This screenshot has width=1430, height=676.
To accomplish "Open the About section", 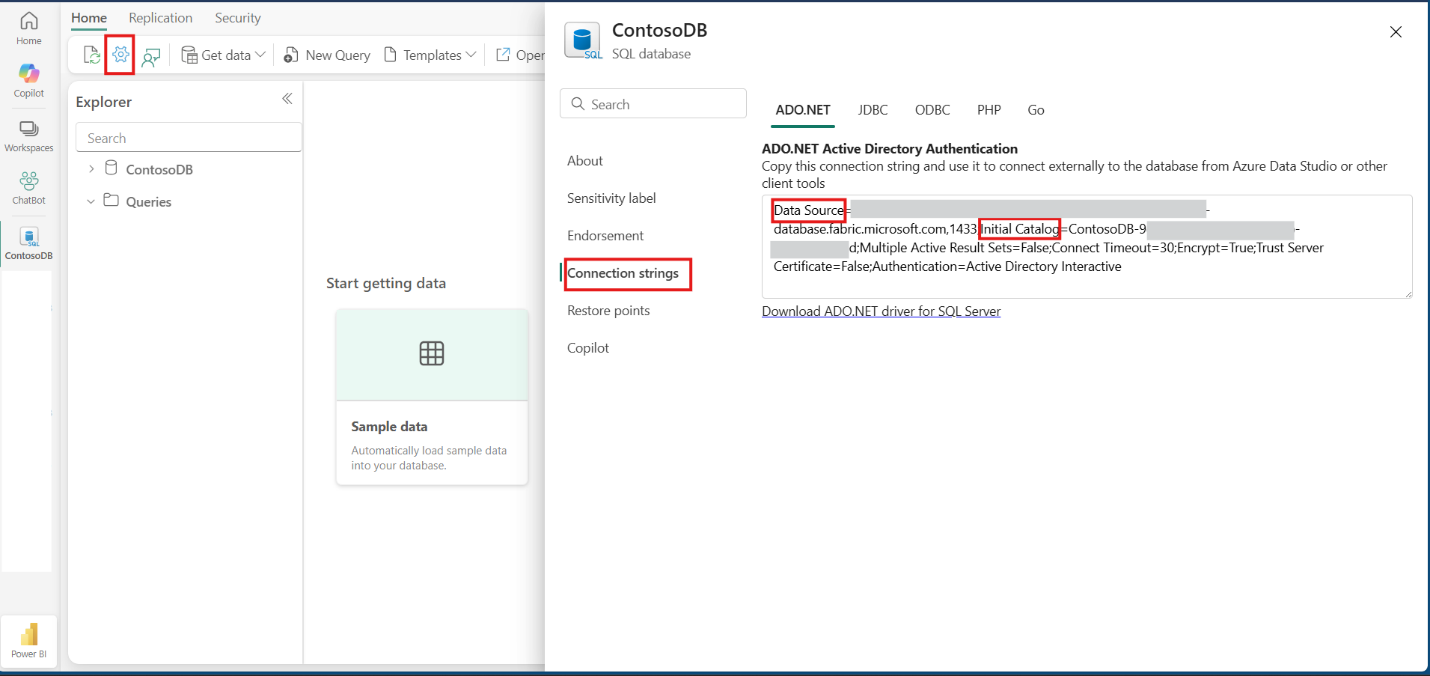I will [x=585, y=161].
